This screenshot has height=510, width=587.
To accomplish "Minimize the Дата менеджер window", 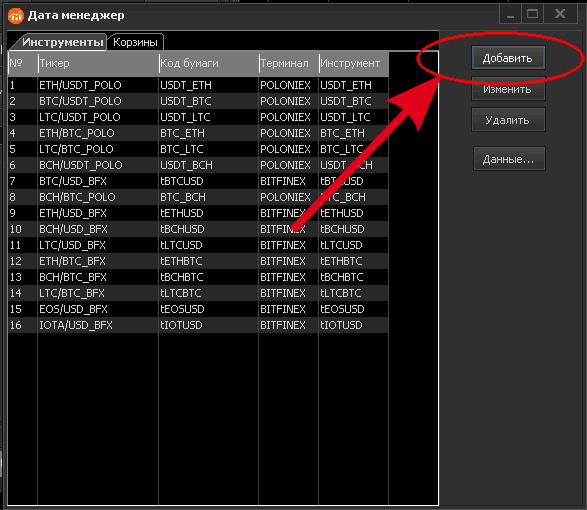I will [510, 14].
